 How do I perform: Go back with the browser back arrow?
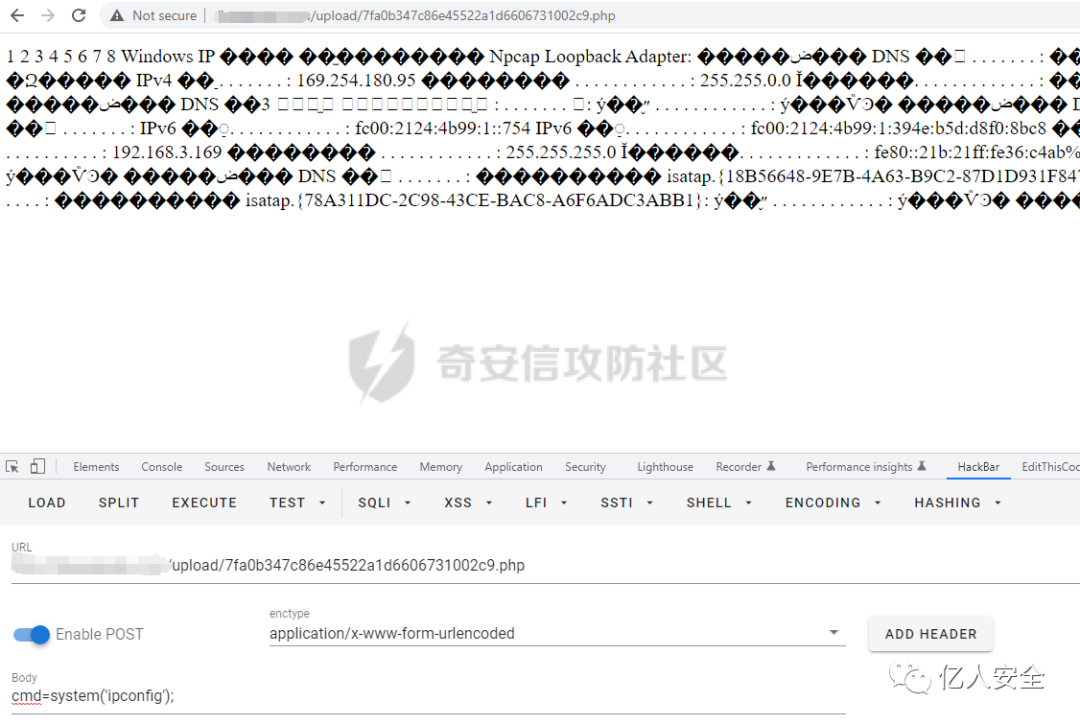(x=17, y=15)
